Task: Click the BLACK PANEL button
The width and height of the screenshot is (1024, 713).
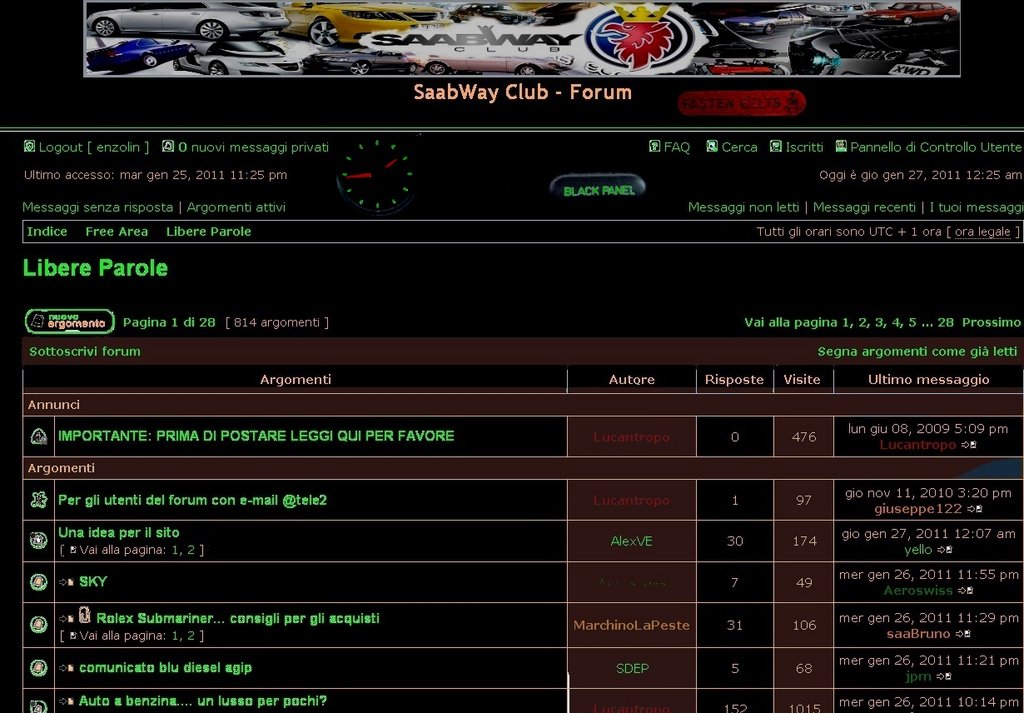Action: (x=598, y=189)
